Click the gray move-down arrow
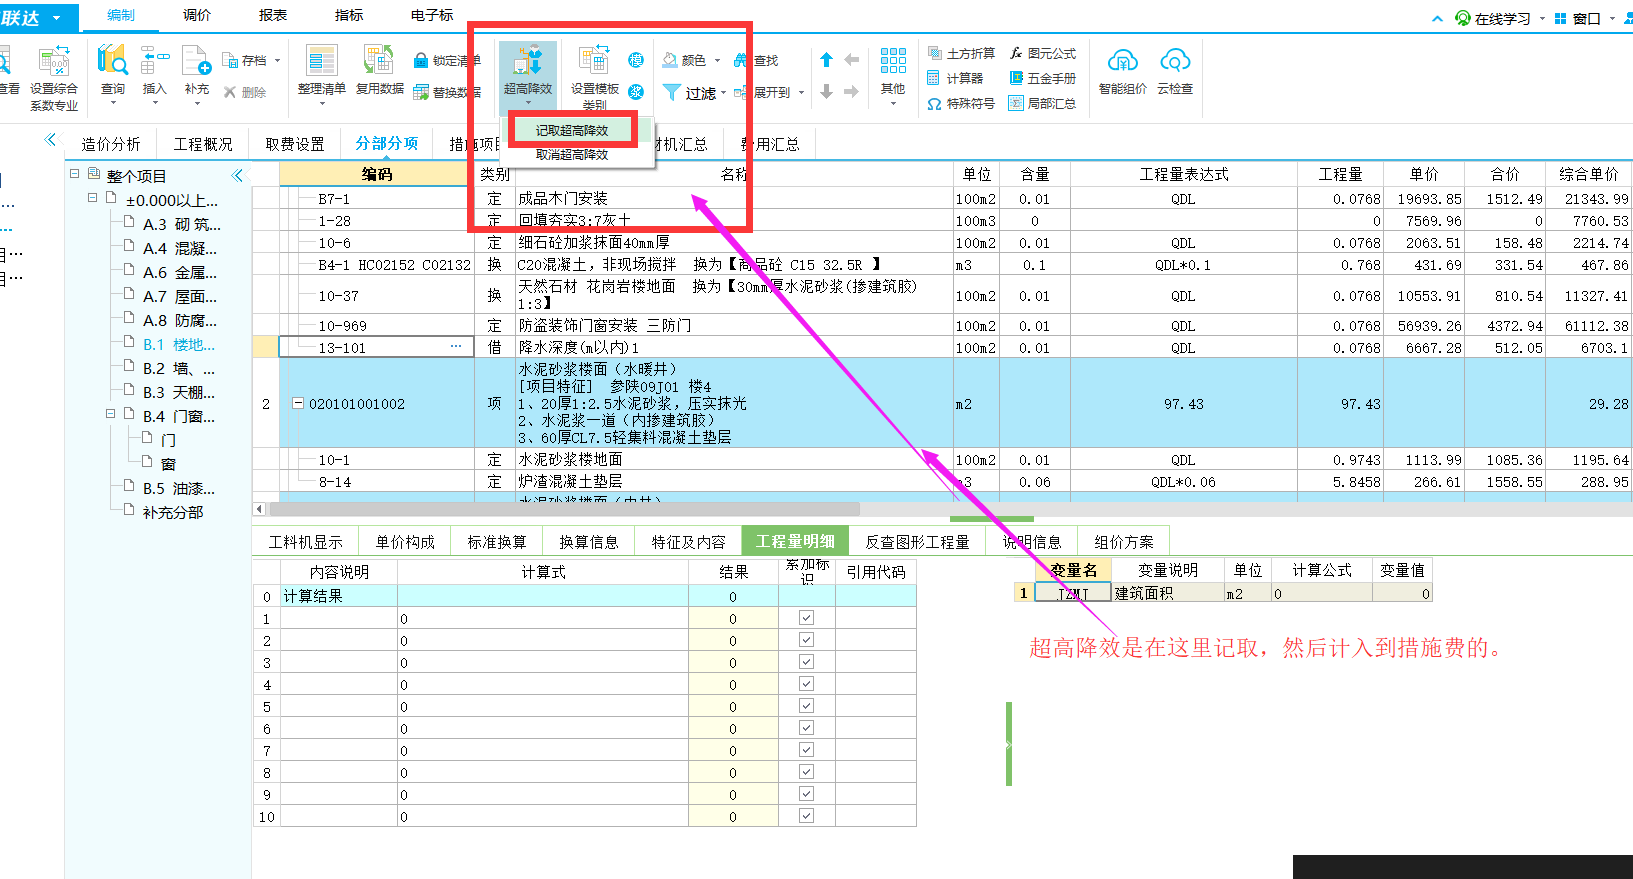 click(826, 92)
